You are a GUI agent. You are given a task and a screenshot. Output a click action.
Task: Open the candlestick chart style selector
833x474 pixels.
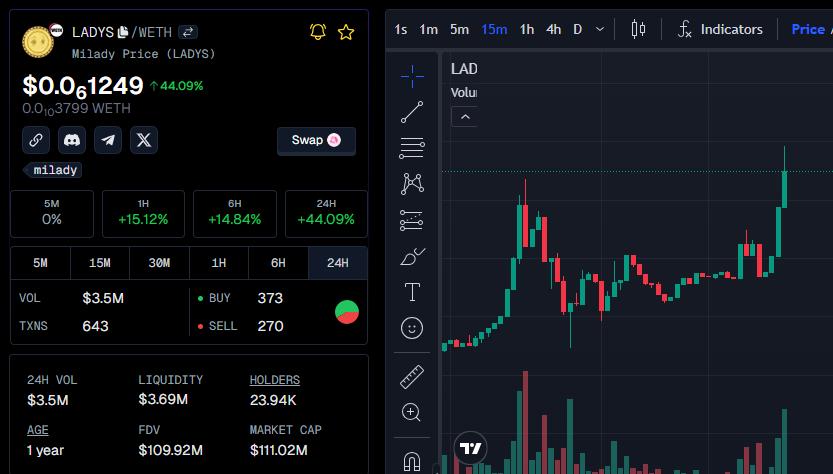pos(638,29)
